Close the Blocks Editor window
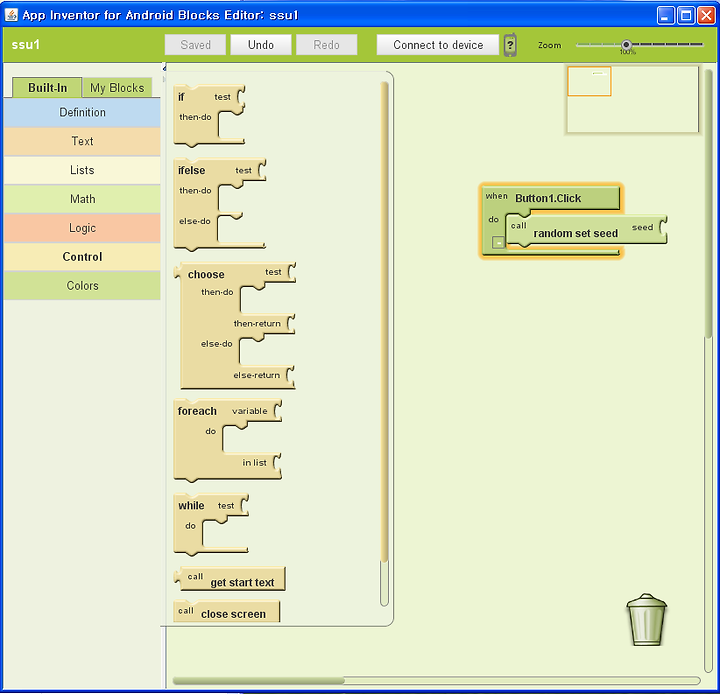The image size is (720, 694). tap(706, 16)
